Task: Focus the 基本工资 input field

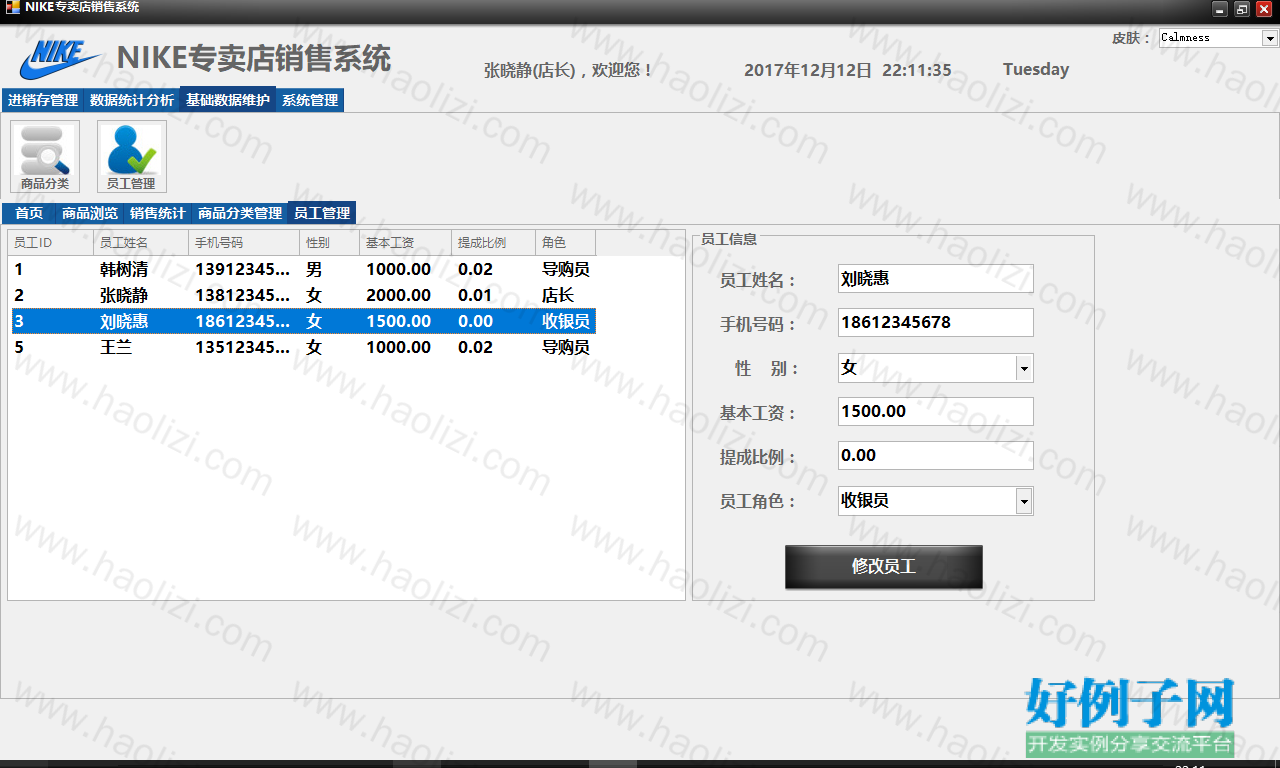Action: click(x=936, y=412)
